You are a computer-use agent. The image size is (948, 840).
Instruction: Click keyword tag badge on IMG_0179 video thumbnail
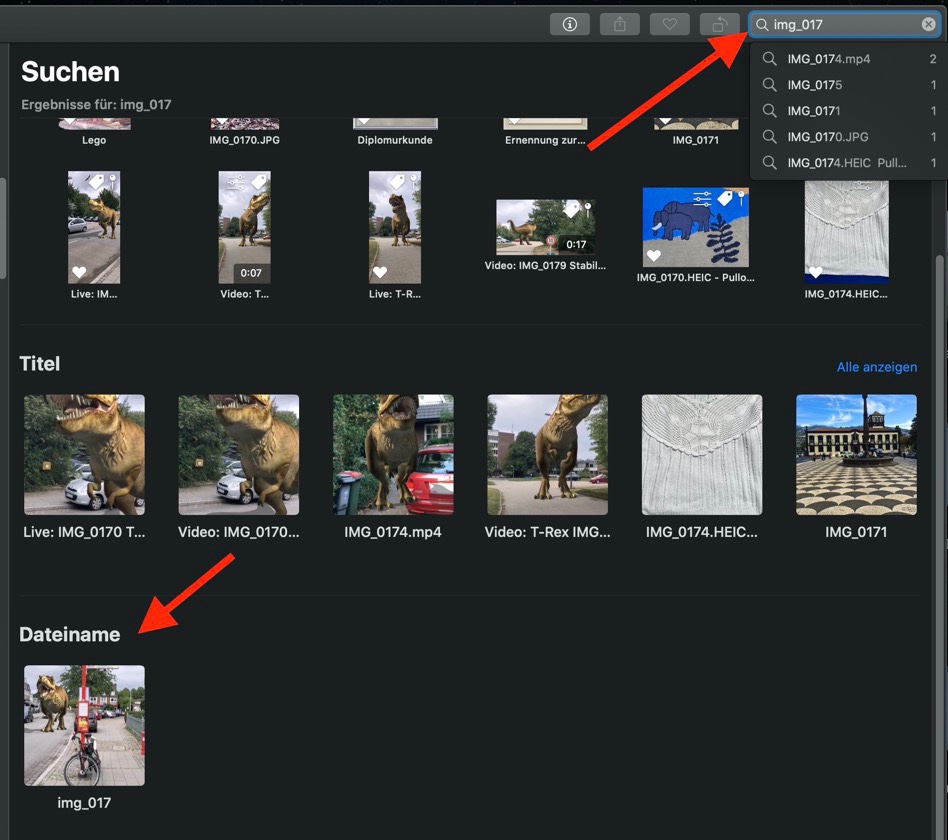click(571, 210)
